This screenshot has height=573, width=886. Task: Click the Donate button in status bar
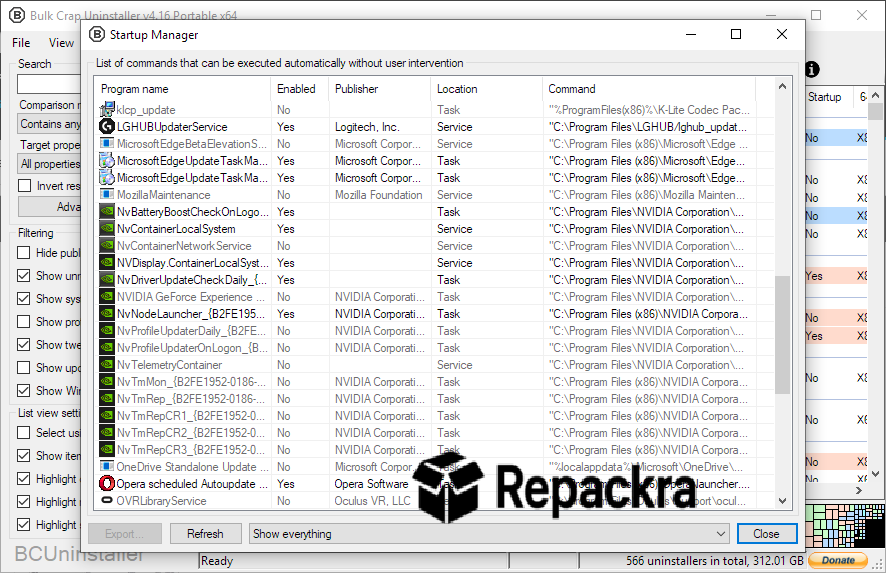[x=838, y=560]
